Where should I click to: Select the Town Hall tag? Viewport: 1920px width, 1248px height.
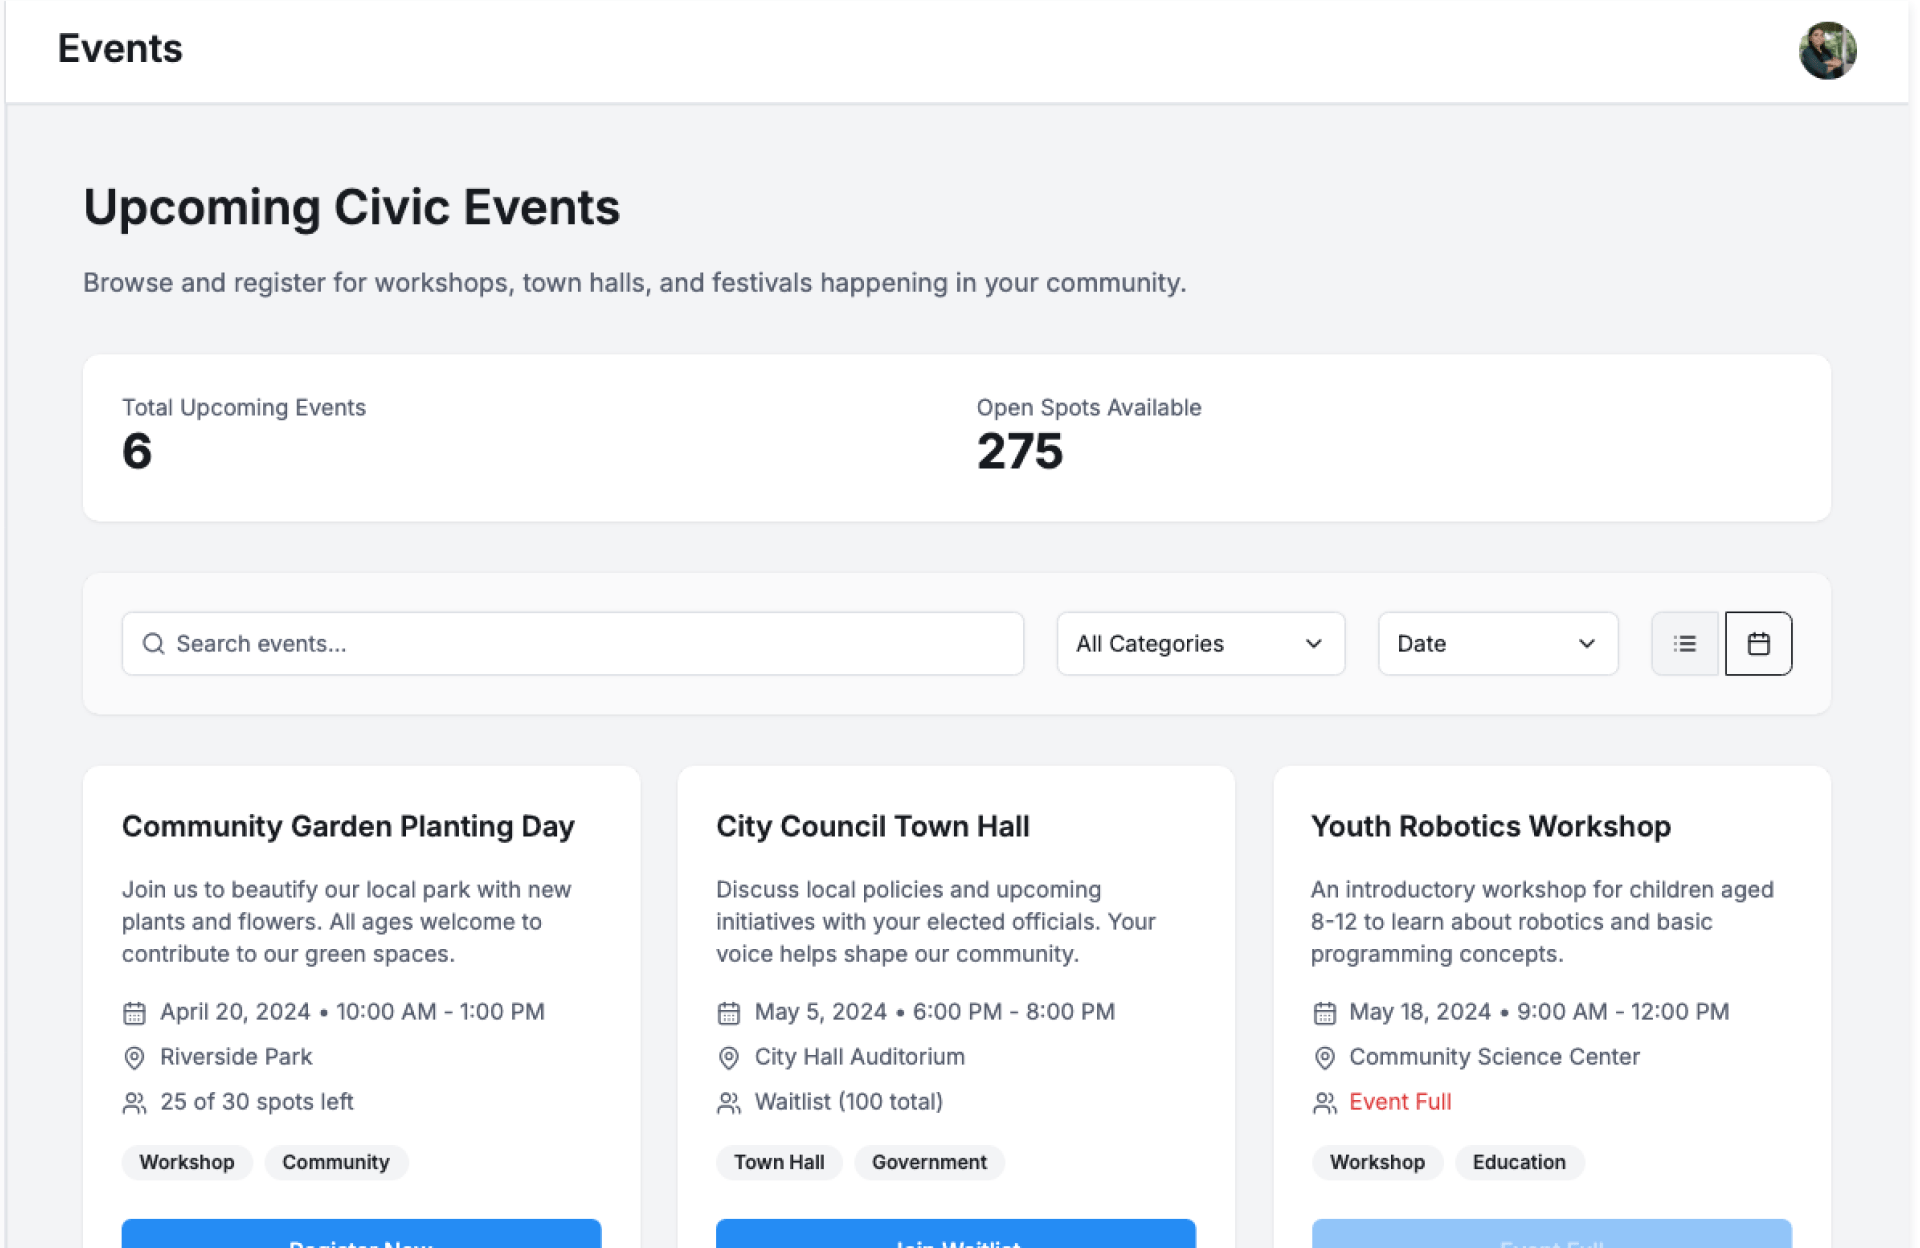[x=779, y=1162]
